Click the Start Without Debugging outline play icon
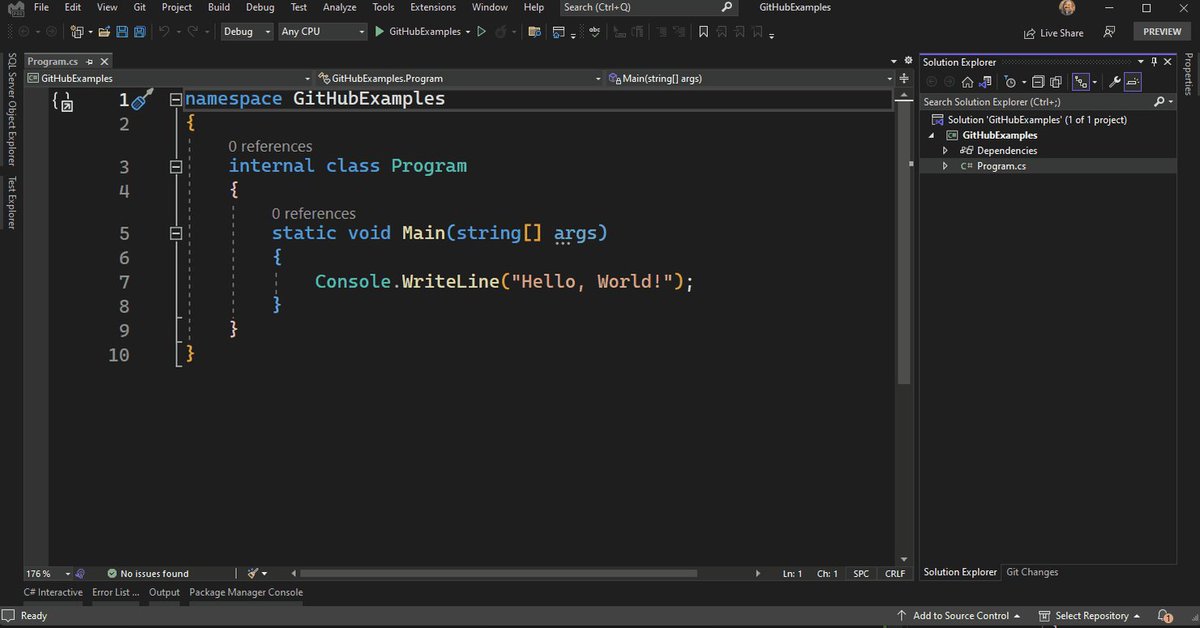This screenshot has height=628, width=1200. pos(481,32)
